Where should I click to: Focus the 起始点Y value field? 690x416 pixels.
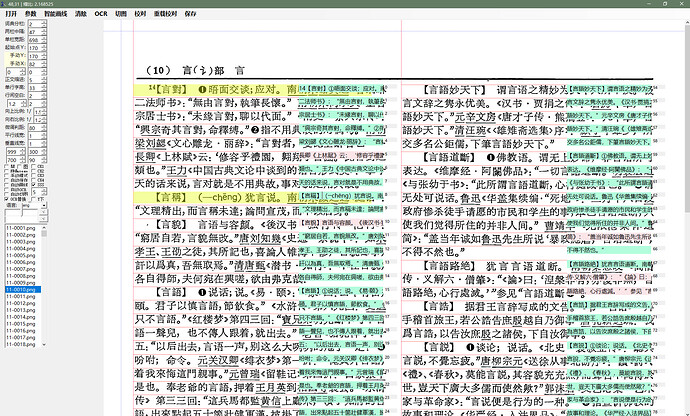click(37, 48)
